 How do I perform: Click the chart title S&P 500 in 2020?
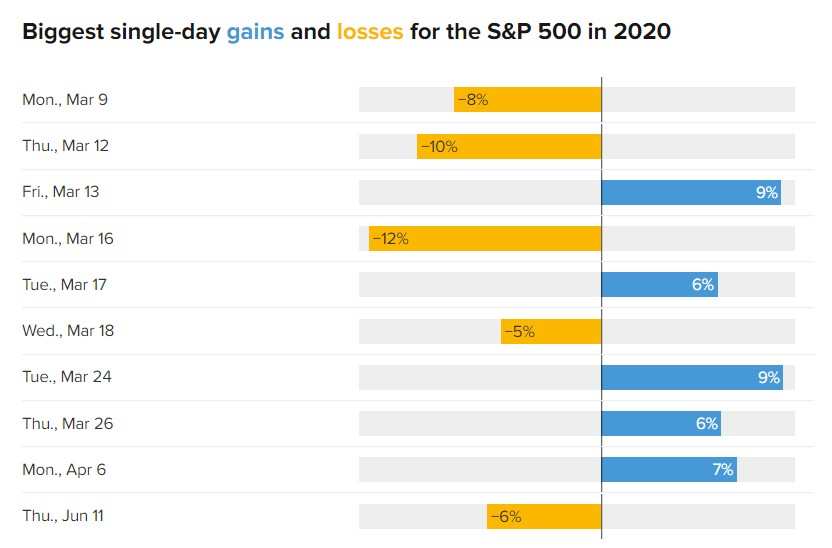point(579,32)
